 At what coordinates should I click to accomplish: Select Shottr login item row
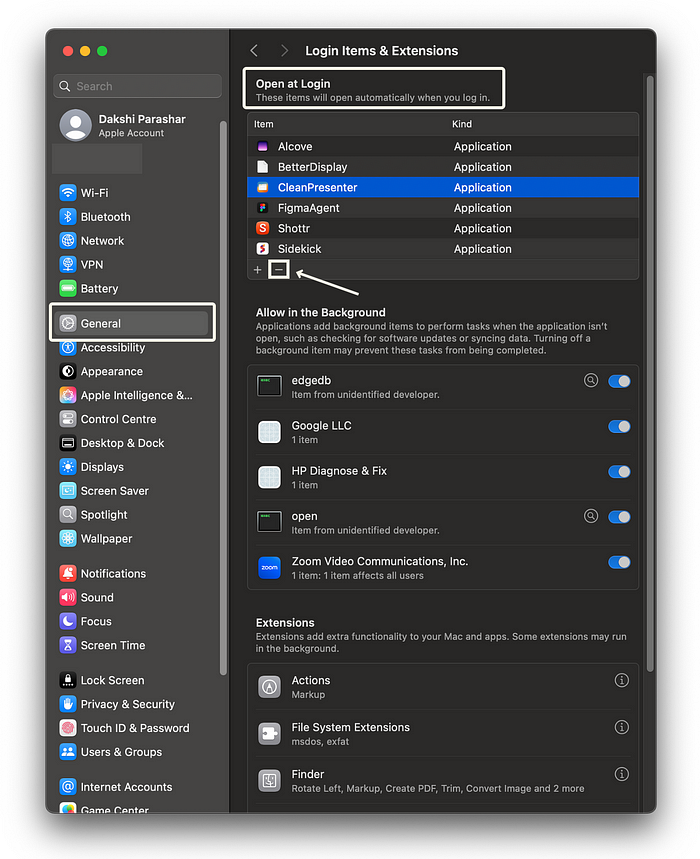(443, 228)
